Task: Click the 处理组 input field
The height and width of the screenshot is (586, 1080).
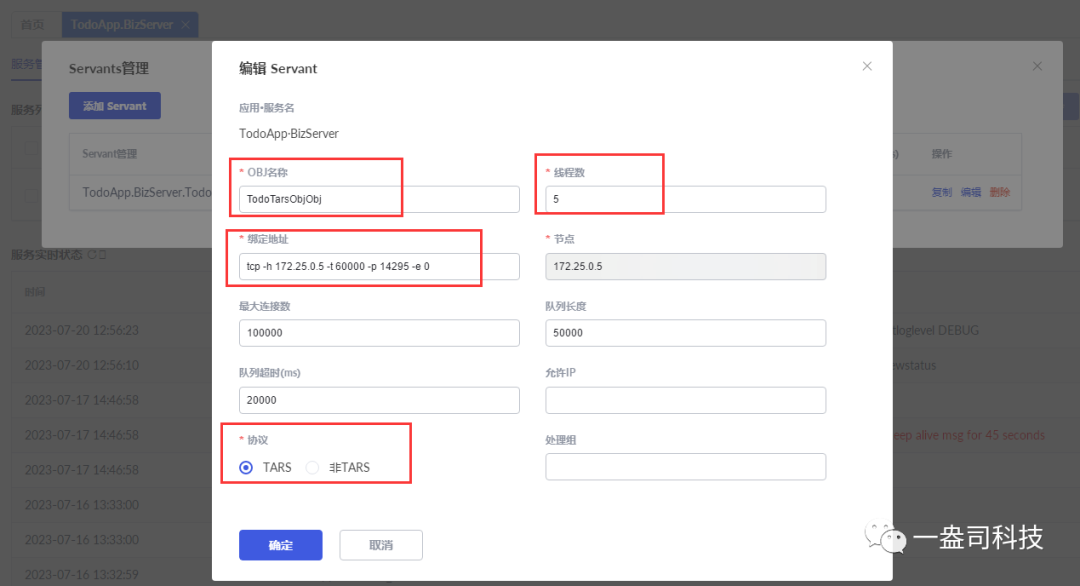Action: 685,466
